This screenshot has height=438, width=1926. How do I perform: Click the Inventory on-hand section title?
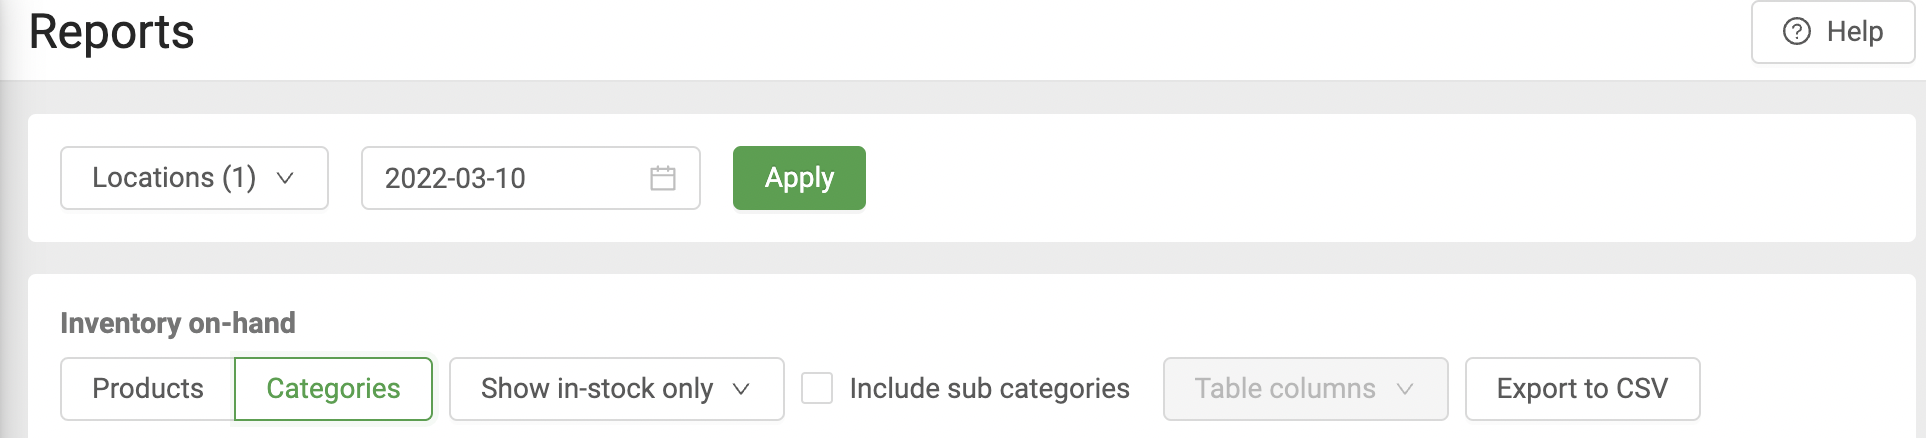point(178,323)
